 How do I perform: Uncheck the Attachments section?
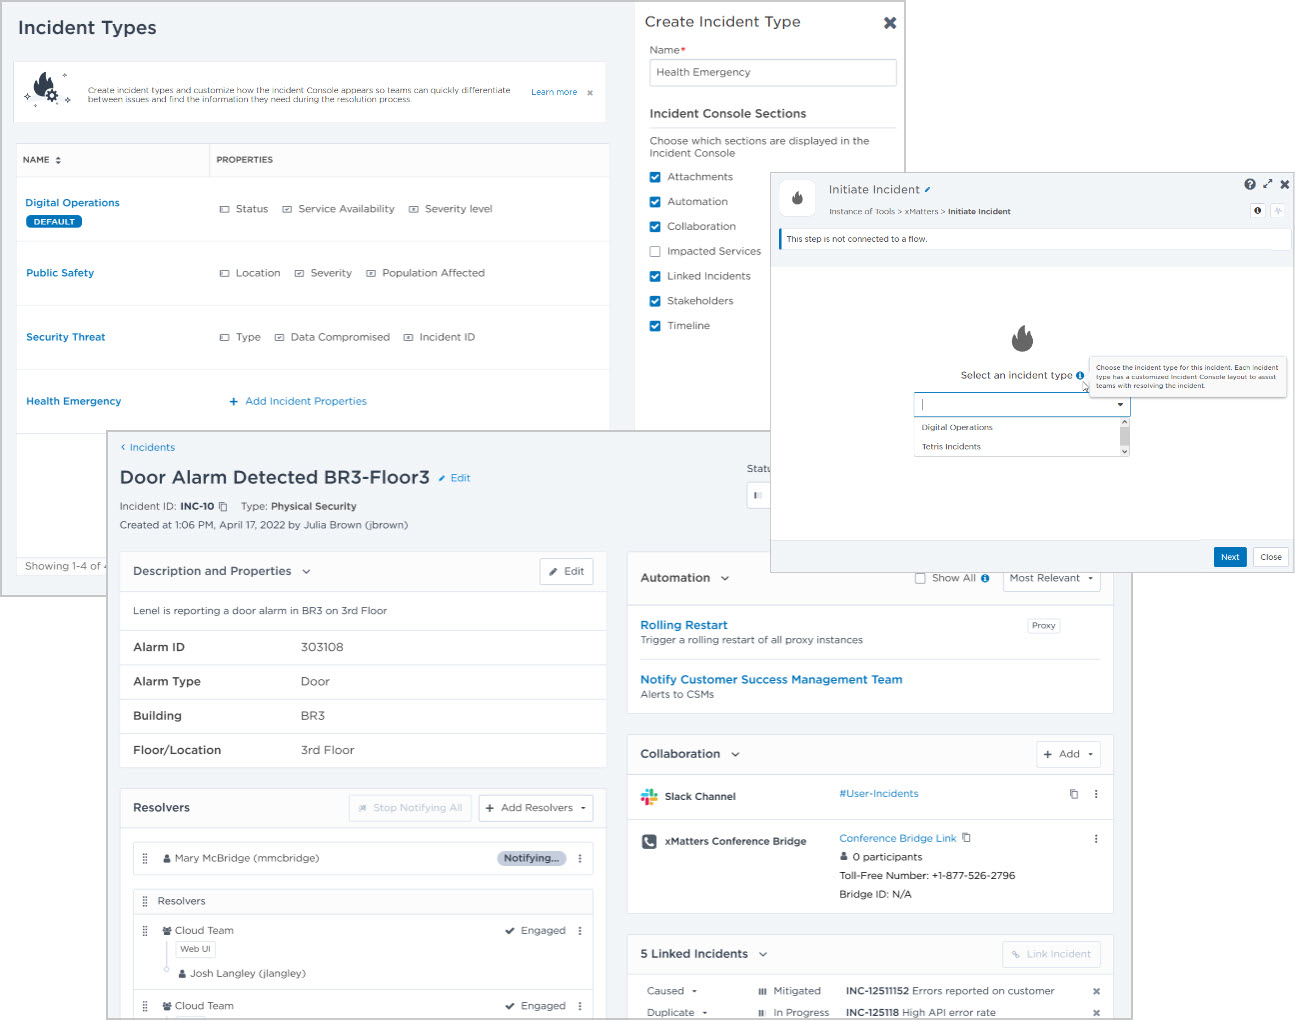pyautogui.click(x=655, y=177)
